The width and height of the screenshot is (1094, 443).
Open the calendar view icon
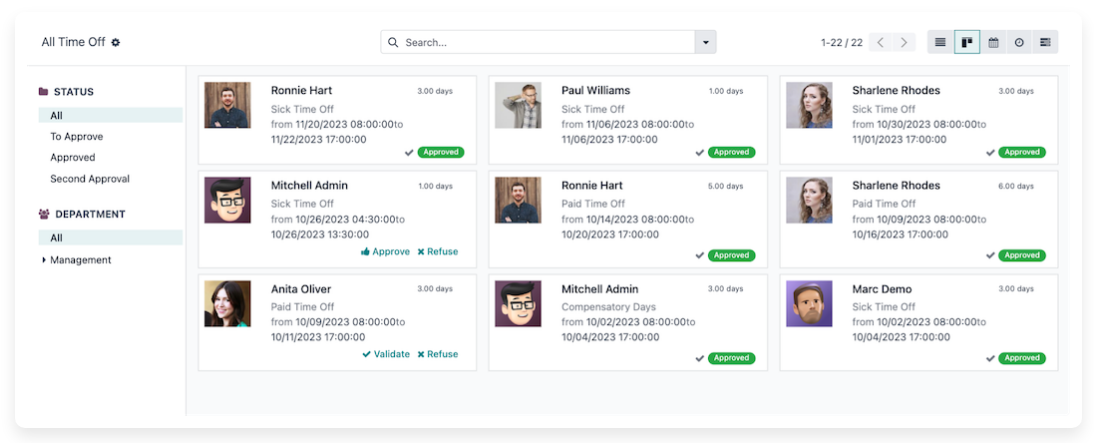pyautogui.click(x=993, y=42)
